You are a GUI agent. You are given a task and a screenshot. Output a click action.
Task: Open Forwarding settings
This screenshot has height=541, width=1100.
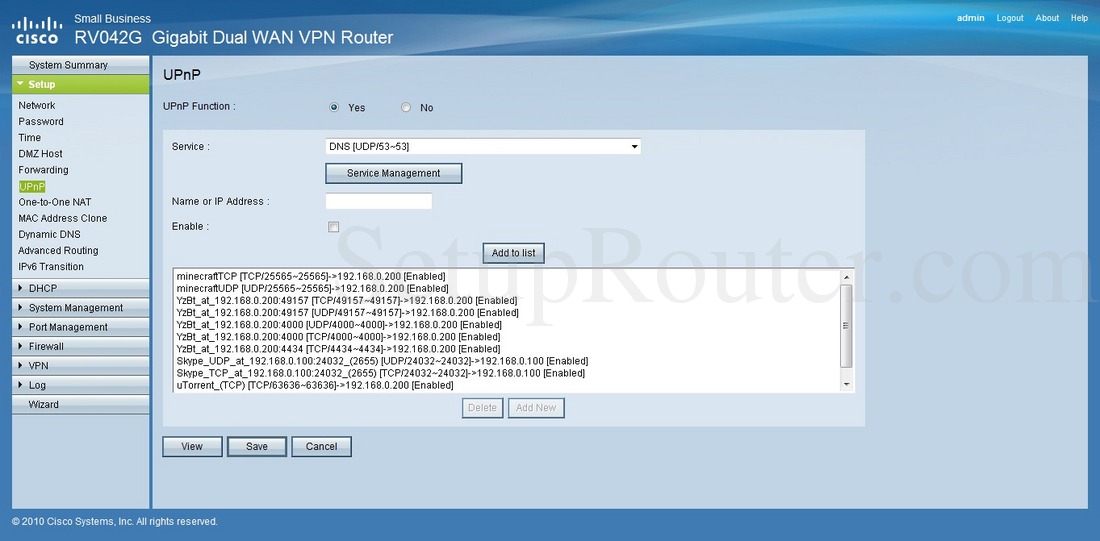point(43,170)
